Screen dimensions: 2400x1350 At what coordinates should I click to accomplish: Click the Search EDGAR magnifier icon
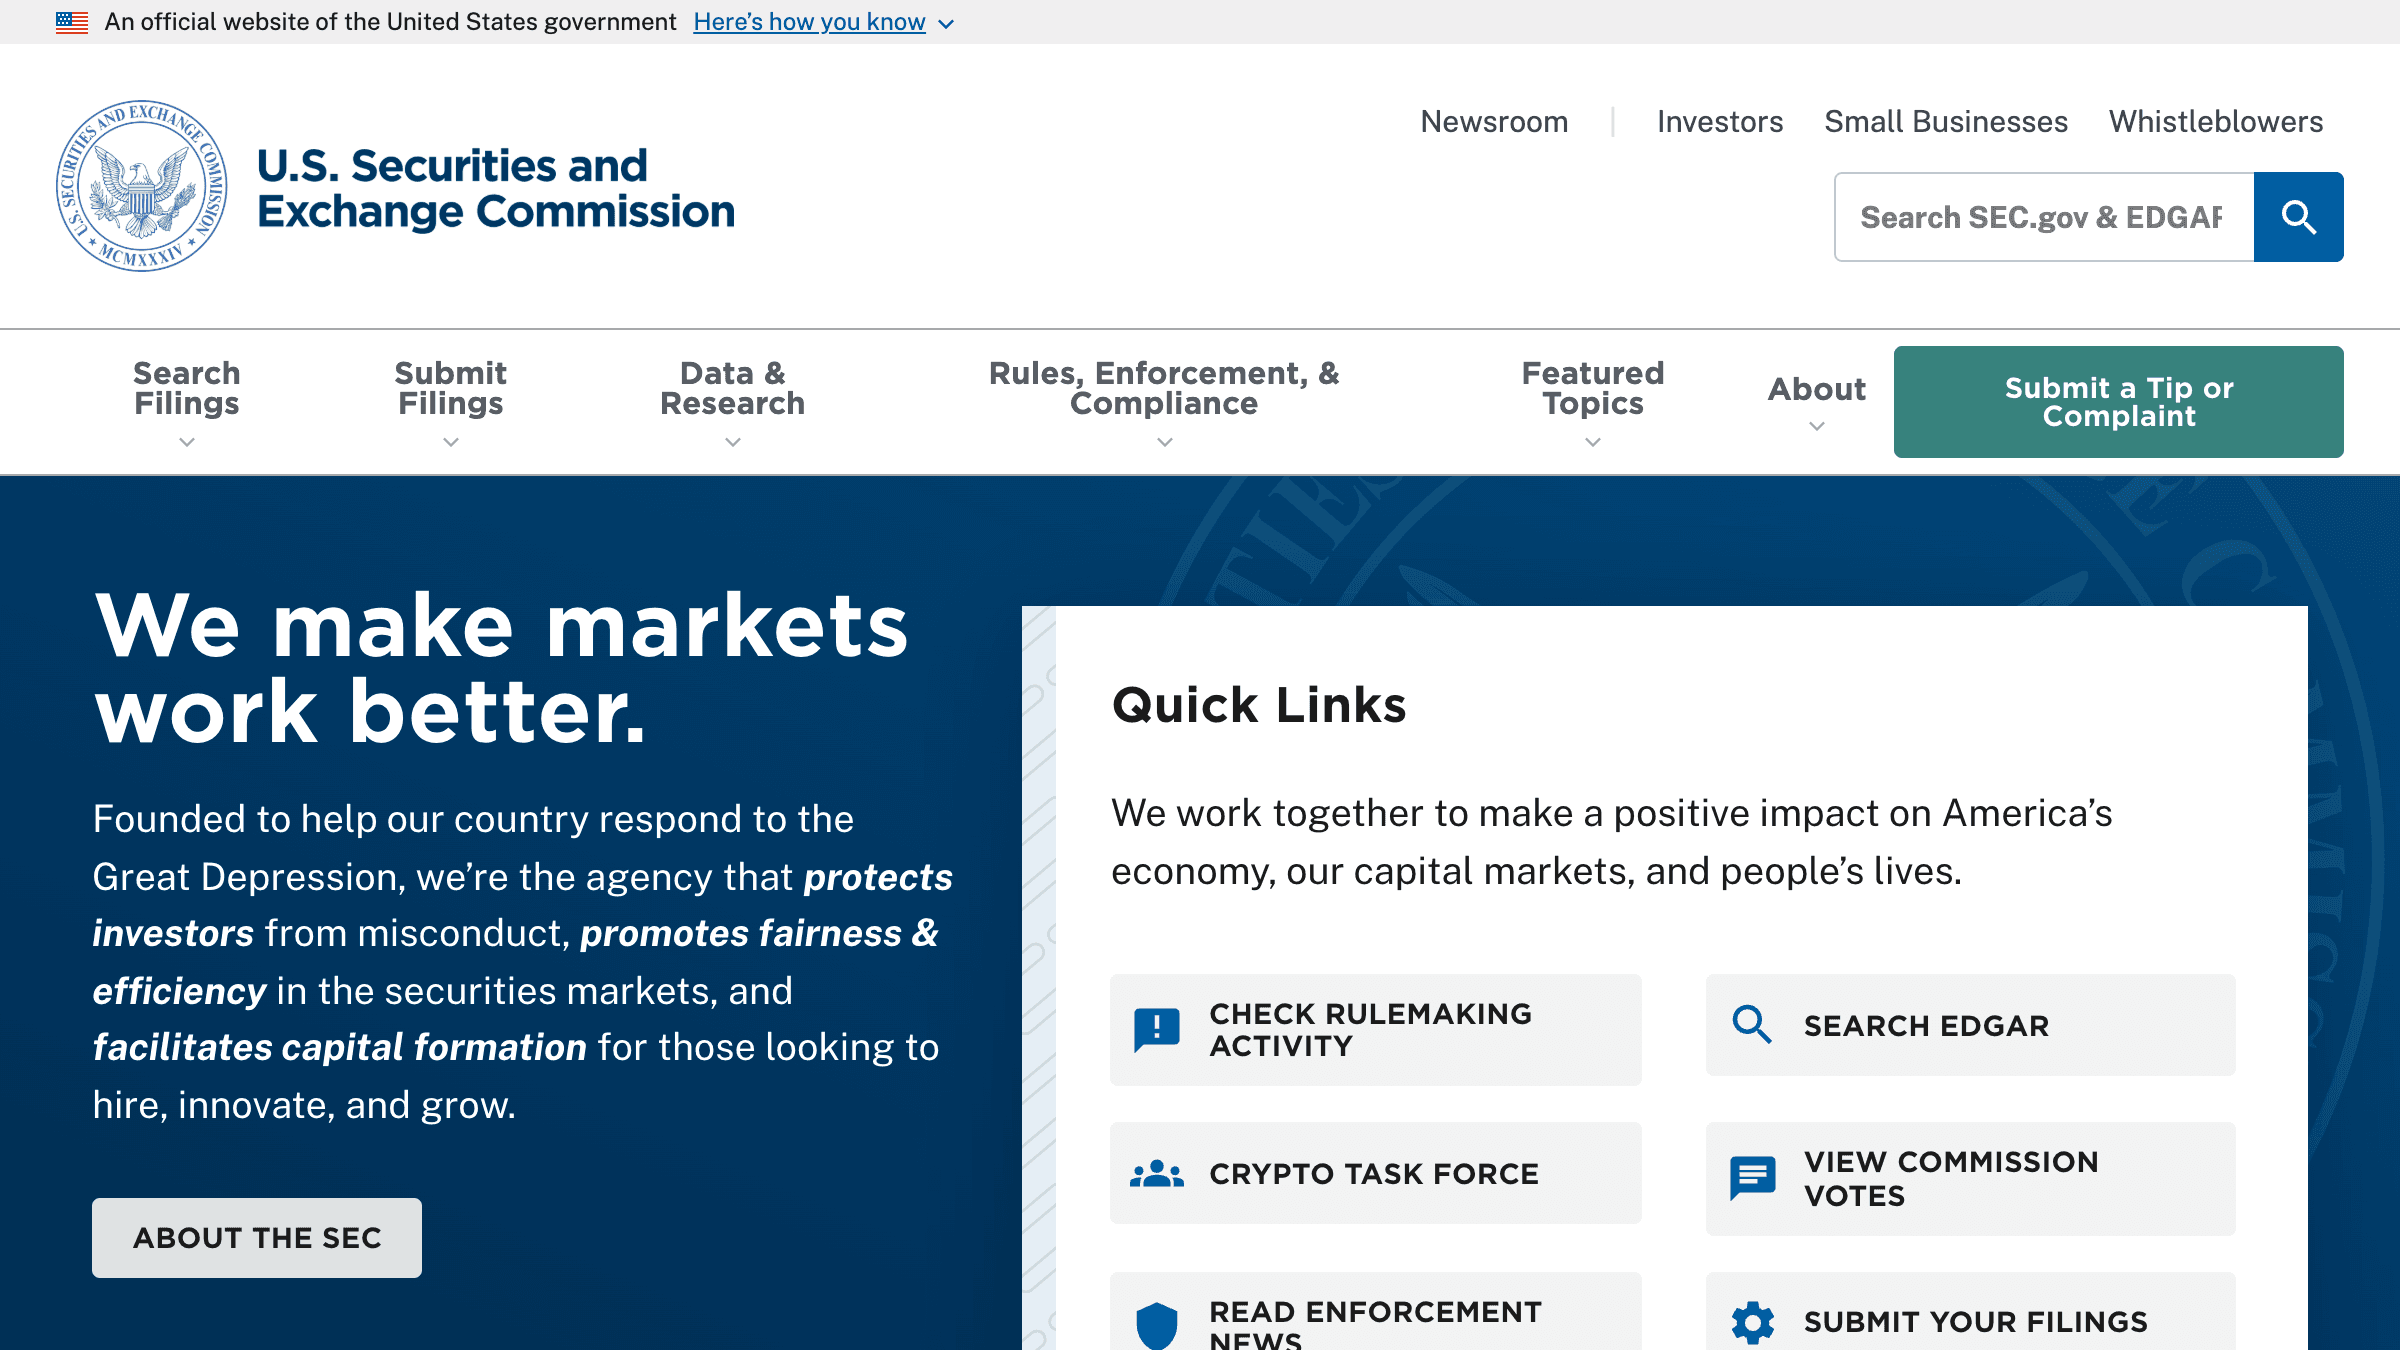coord(1752,1025)
